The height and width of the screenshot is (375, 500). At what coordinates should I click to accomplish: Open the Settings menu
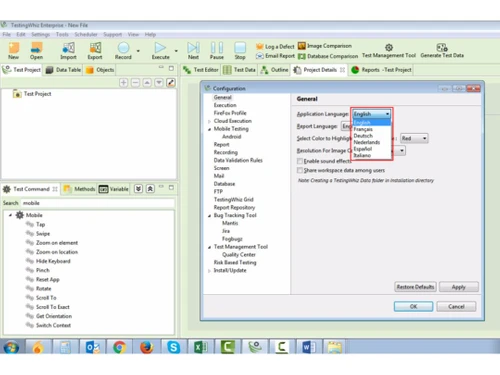click(x=40, y=34)
